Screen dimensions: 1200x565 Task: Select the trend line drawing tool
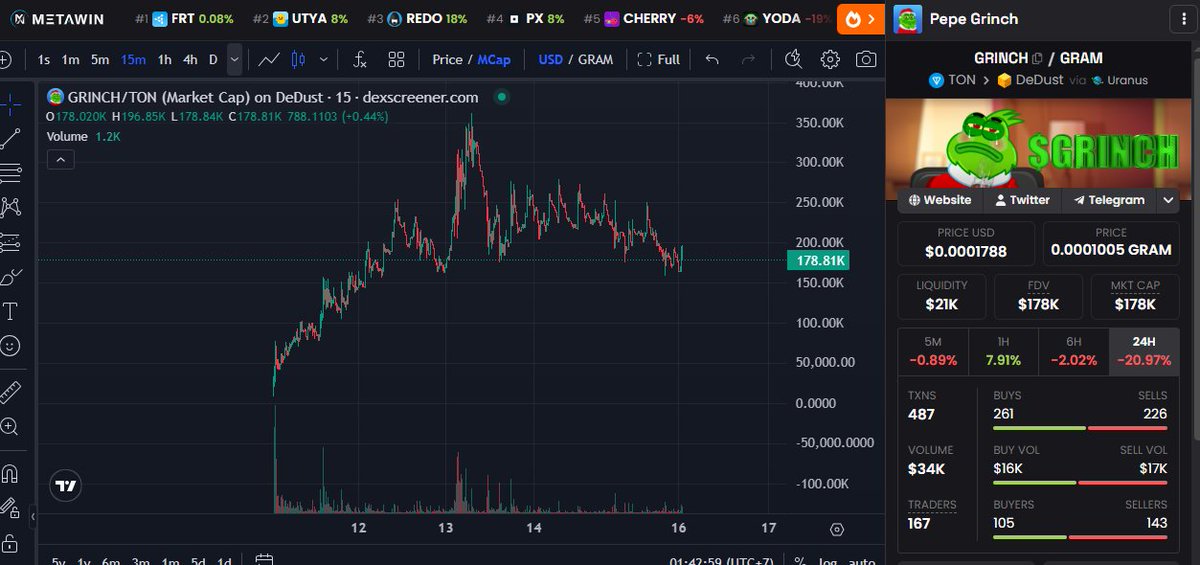point(9,139)
